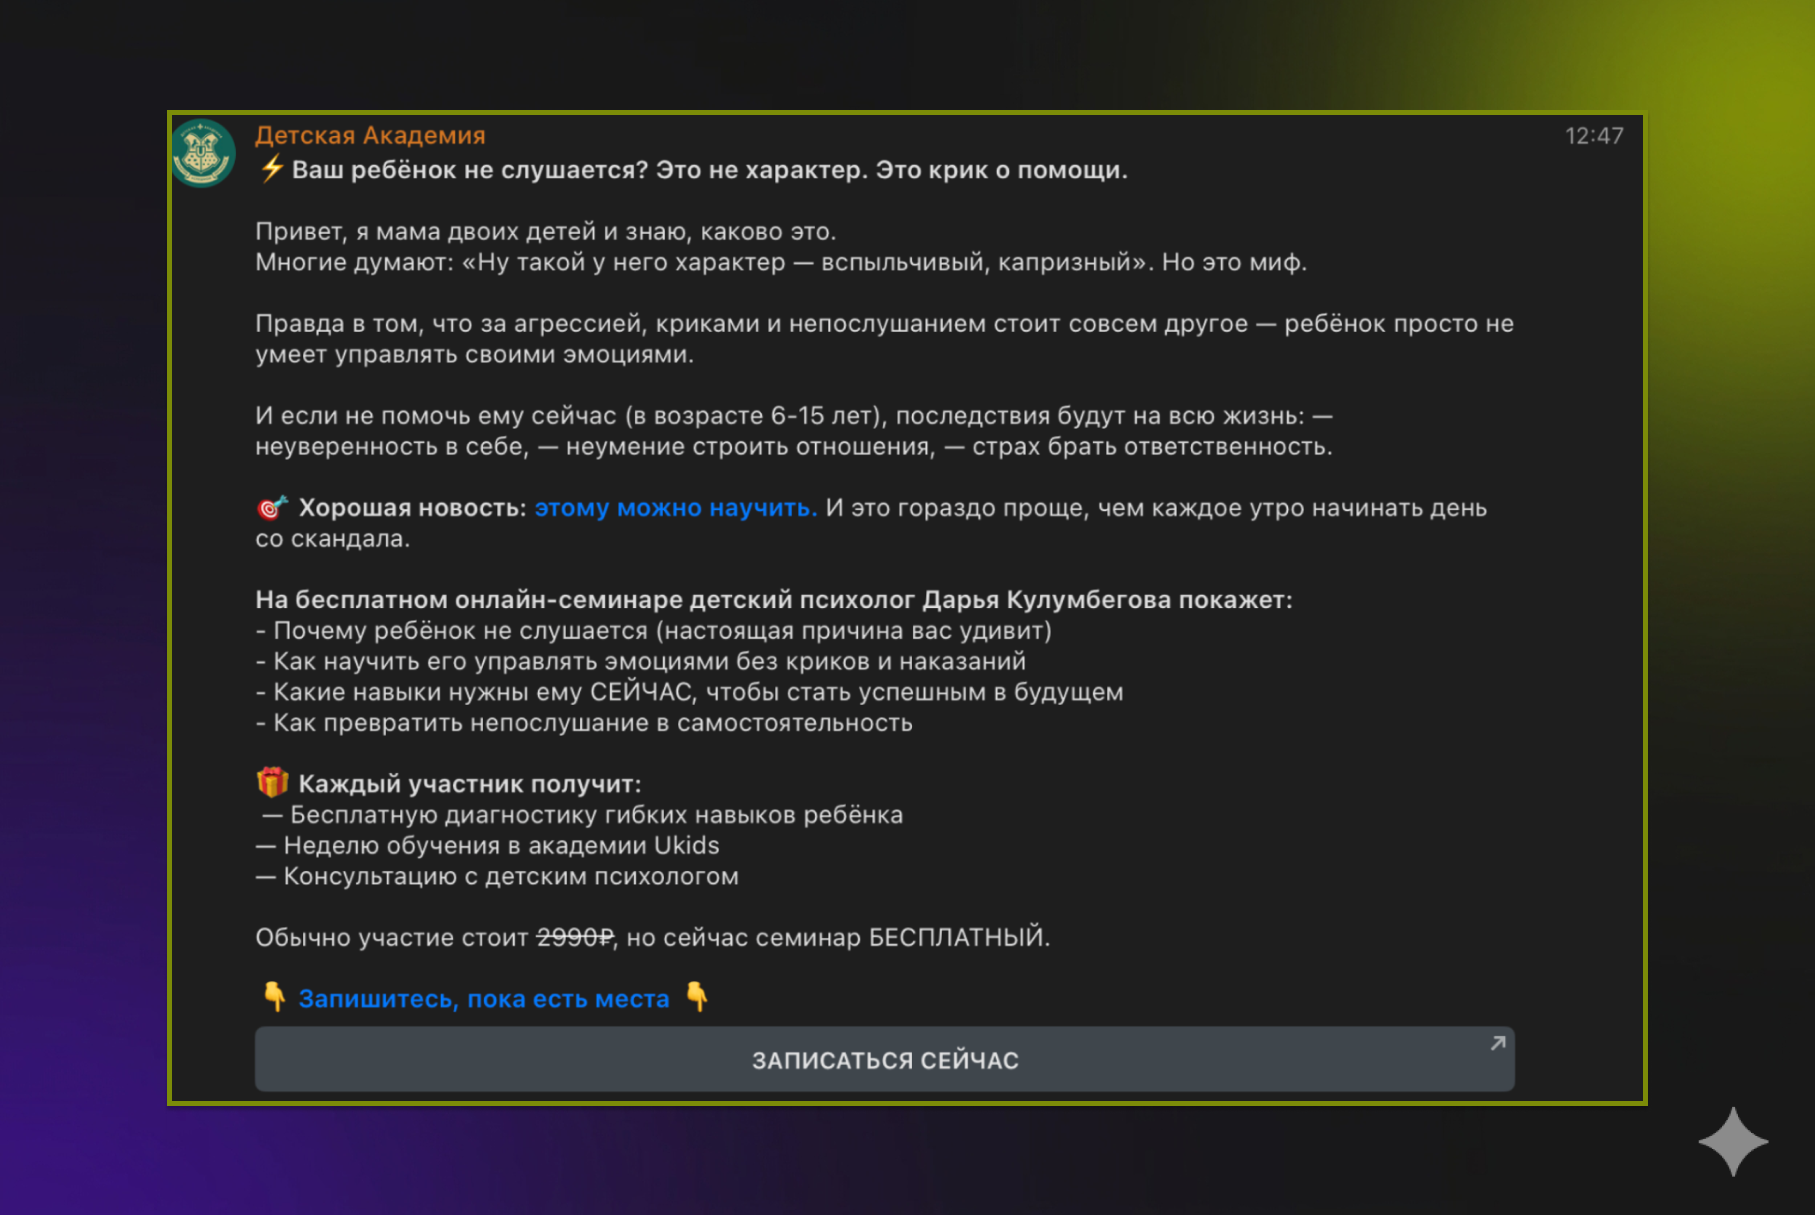The height and width of the screenshot is (1215, 1815).
Task: Click the bold headline "Ваш ребёнок не слушается?"
Action: (x=470, y=170)
